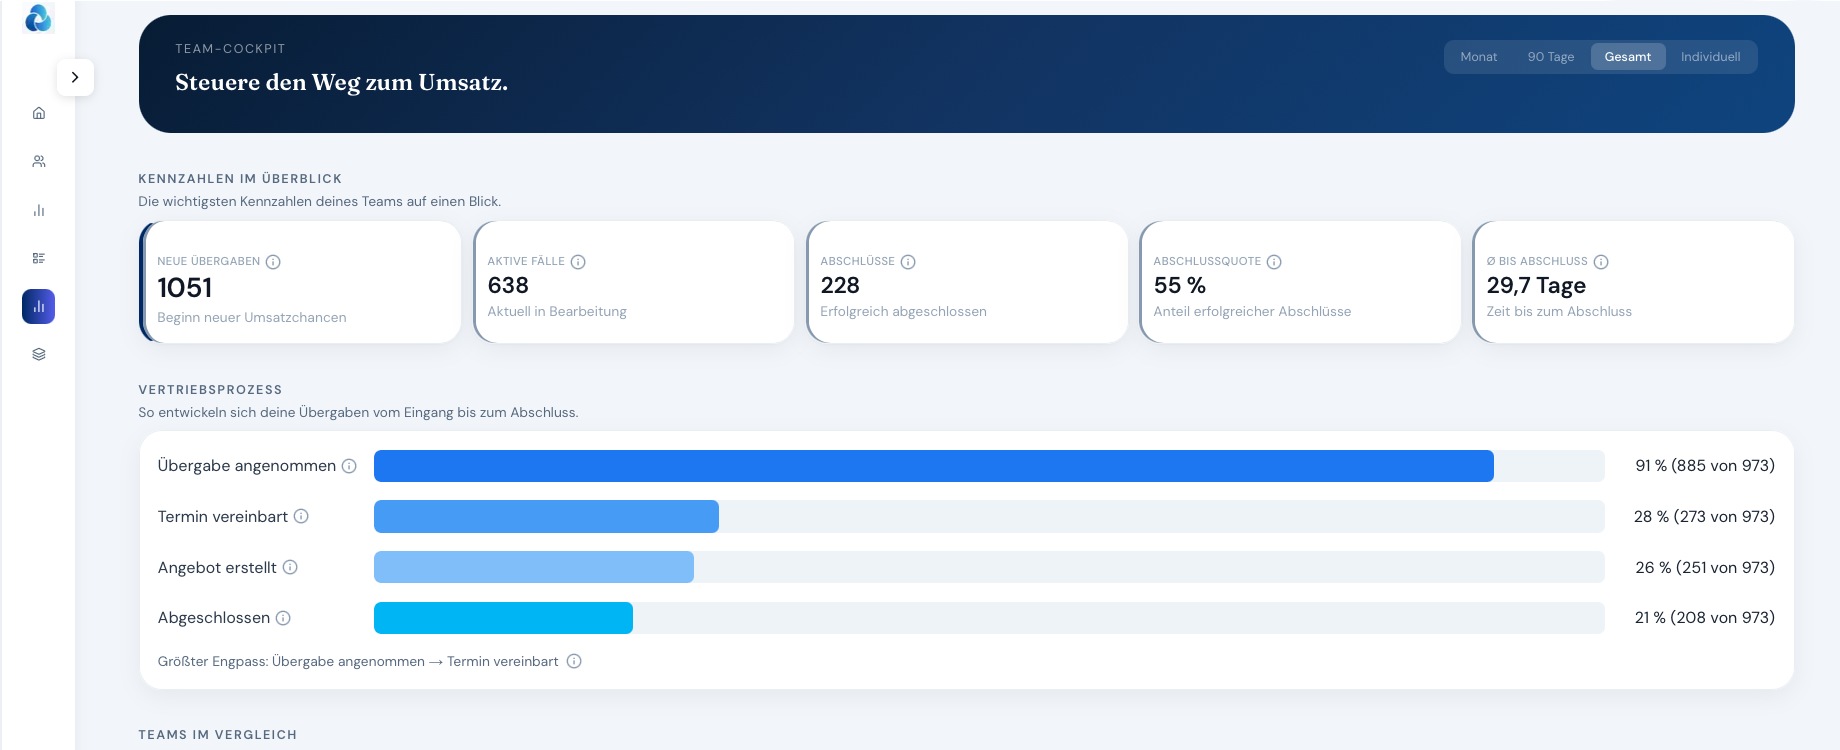Show info for Aktive Fälle metric
Image resolution: width=1840 pixels, height=750 pixels.
click(578, 262)
